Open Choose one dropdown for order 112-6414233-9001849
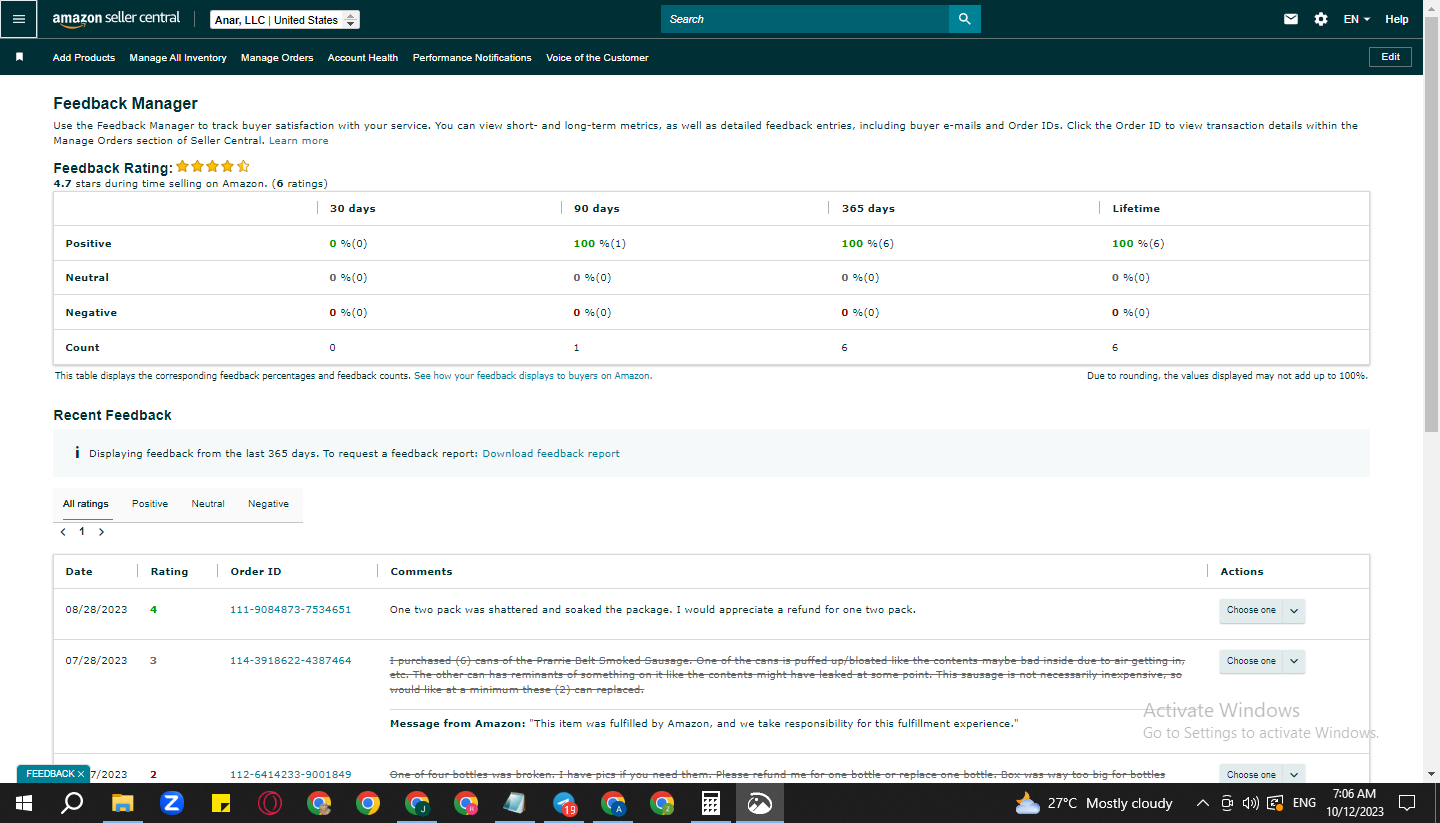The width and height of the screenshot is (1440, 823). click(1262, 774)
